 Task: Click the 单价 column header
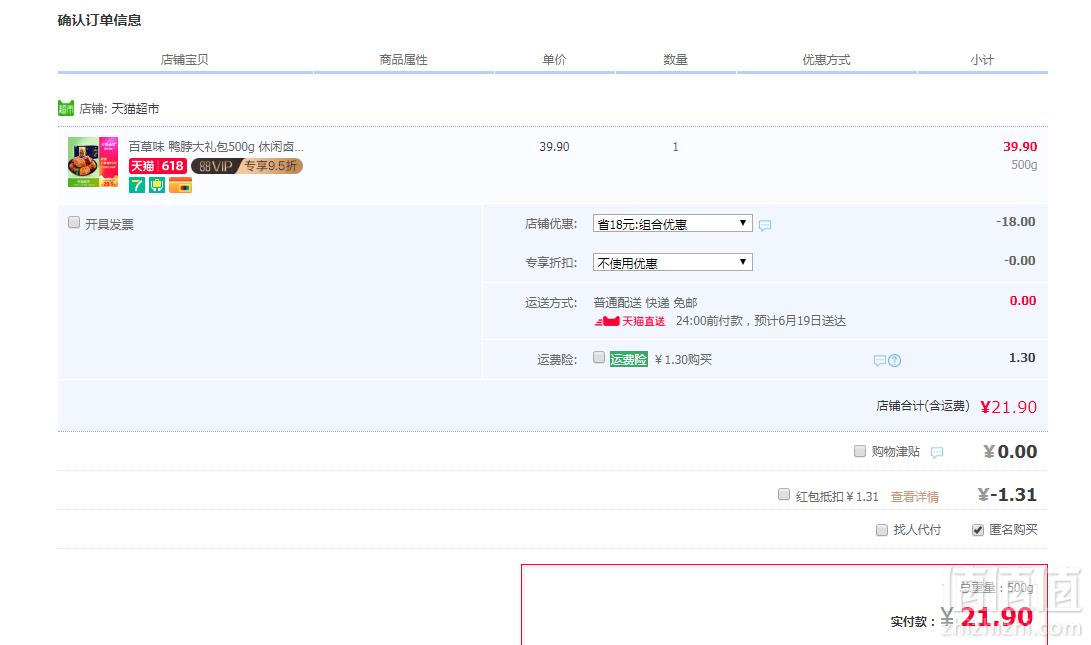pos(555,60)
